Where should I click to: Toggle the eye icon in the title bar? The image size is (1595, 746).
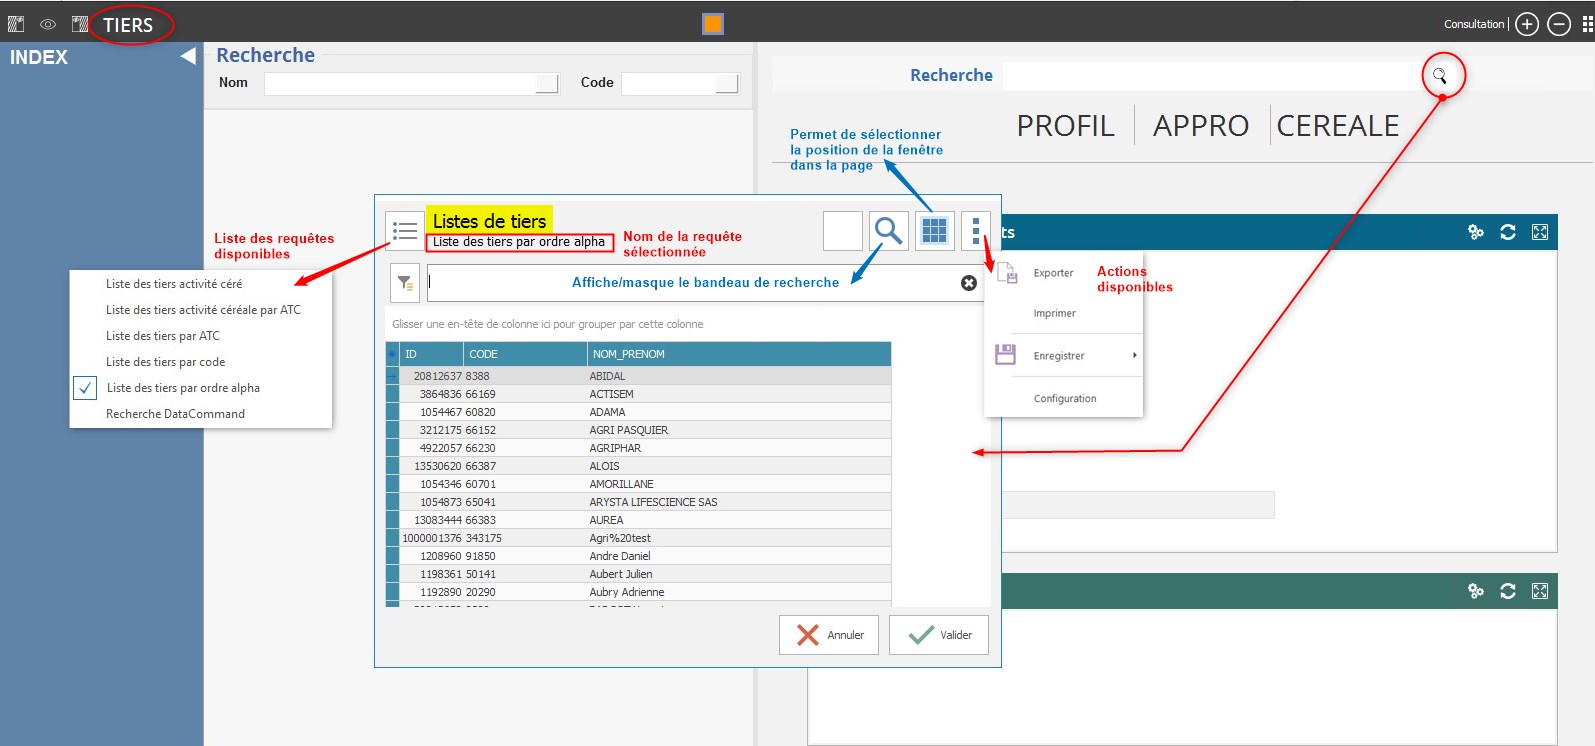(x=48, y=24)
